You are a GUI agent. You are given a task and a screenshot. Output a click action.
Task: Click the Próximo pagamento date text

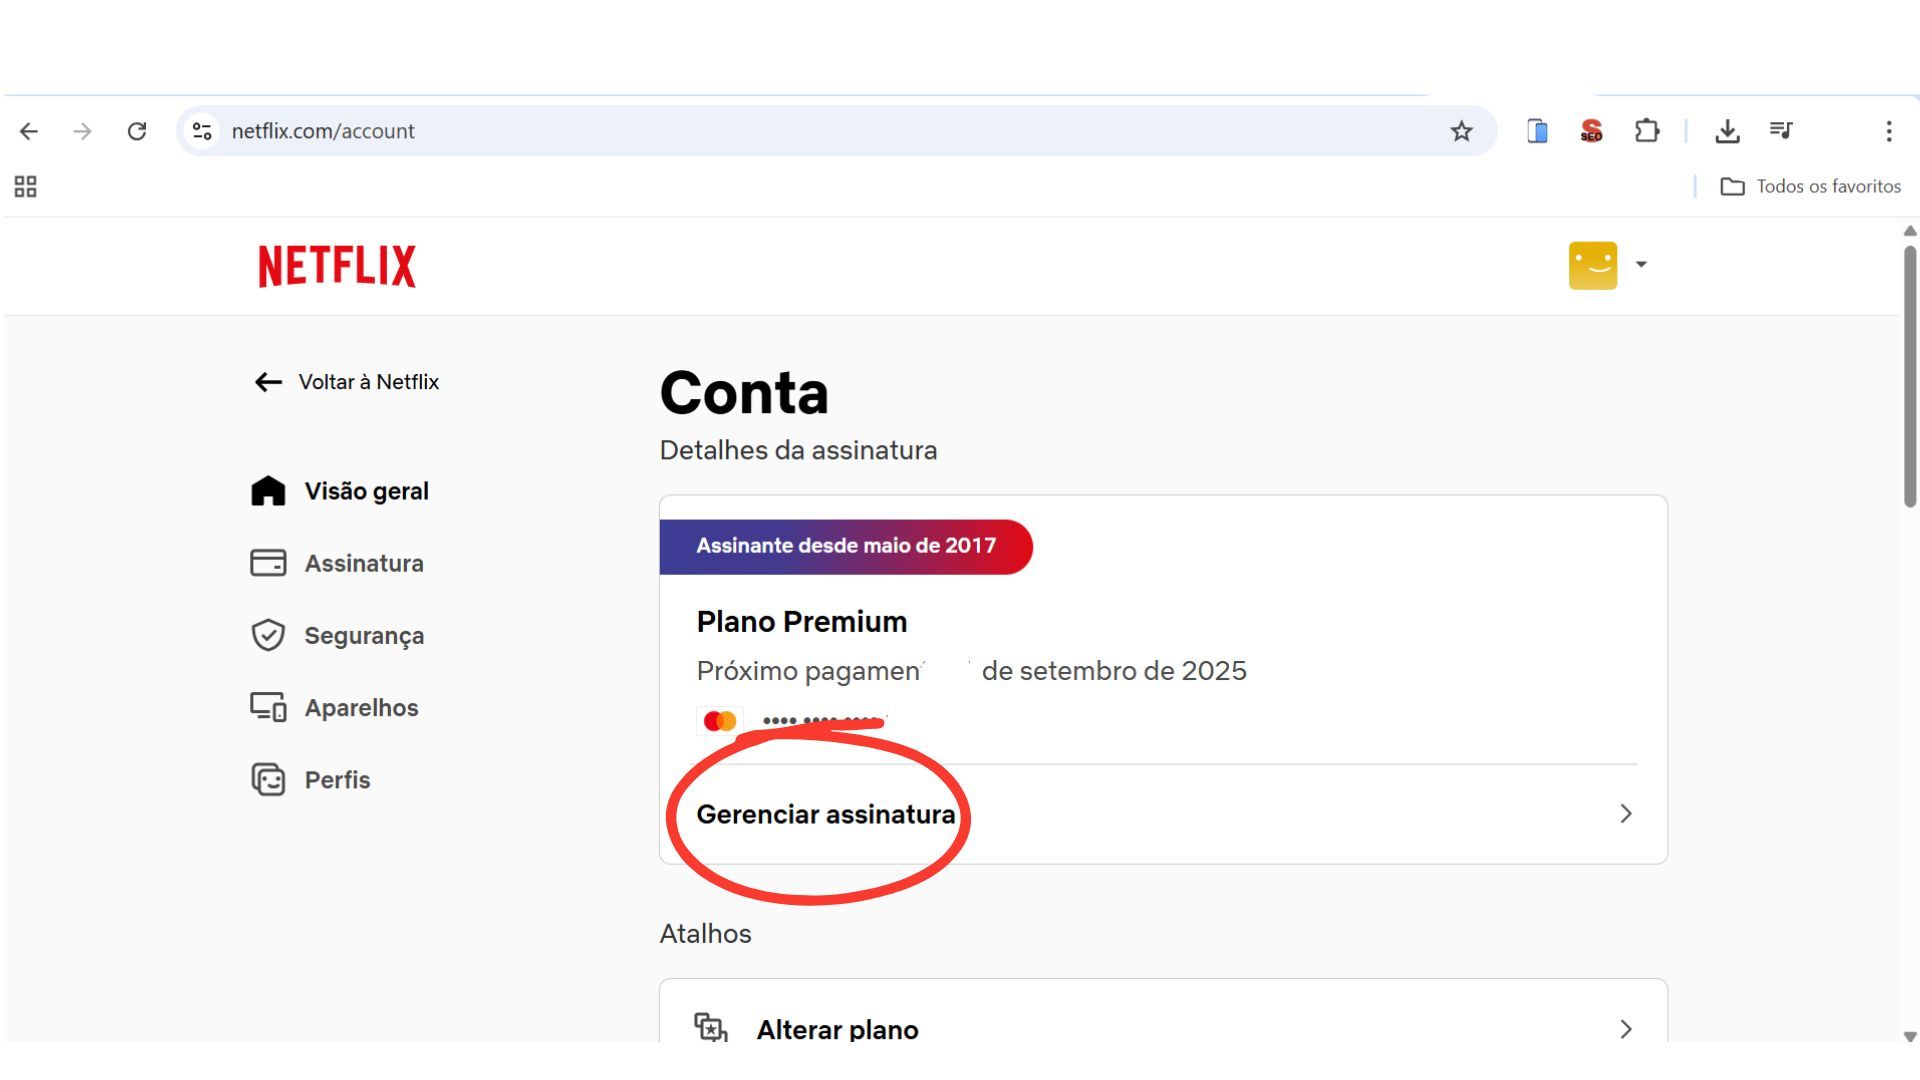point(971,671)
